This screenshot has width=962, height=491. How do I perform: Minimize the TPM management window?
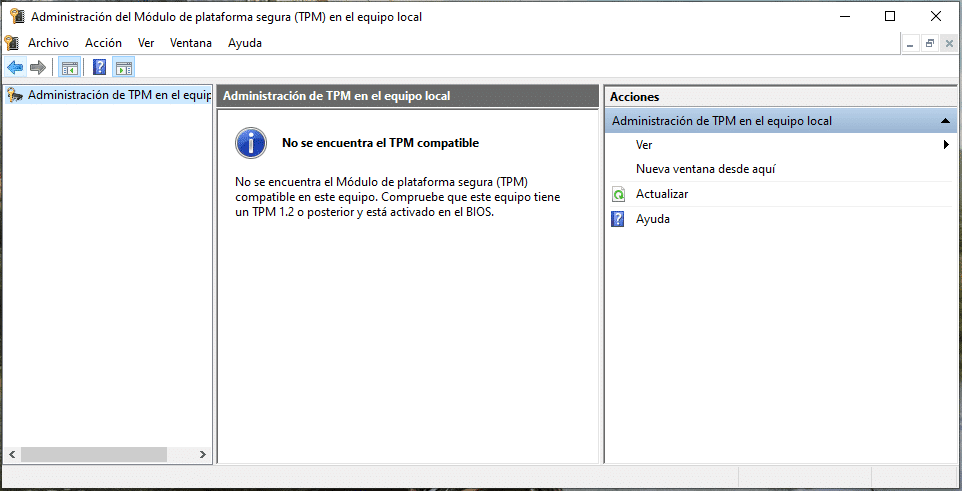click(845, 17)
